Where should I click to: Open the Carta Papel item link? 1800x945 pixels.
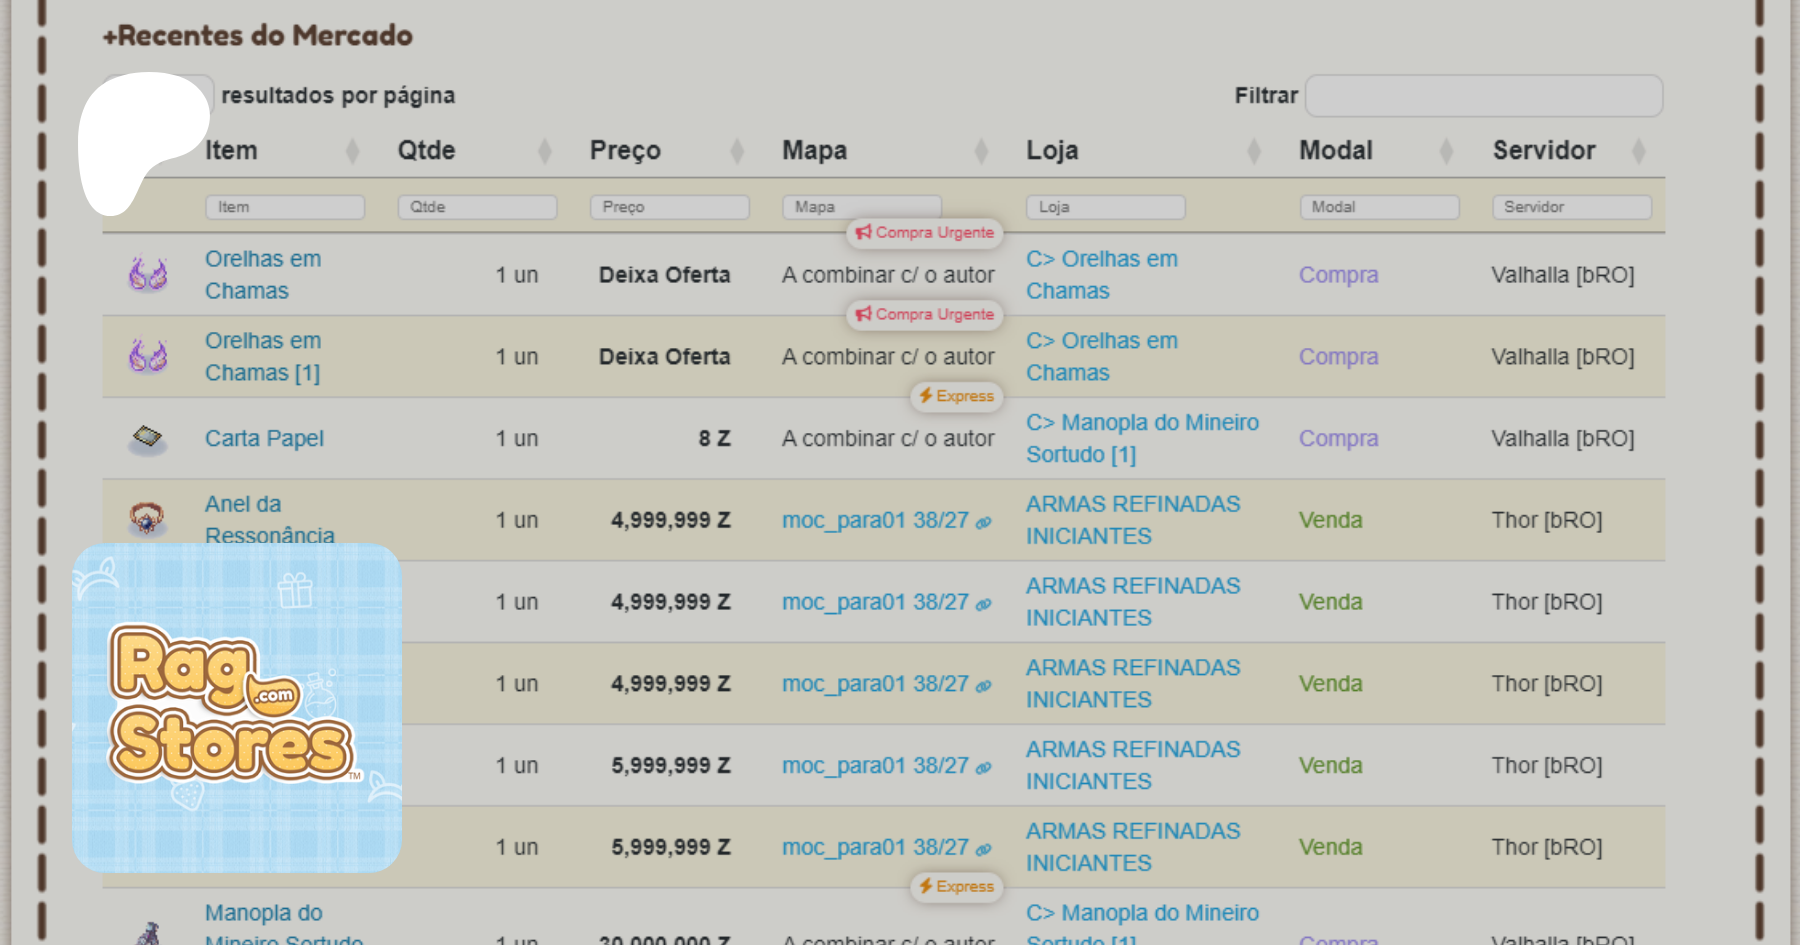click(264, 438)
